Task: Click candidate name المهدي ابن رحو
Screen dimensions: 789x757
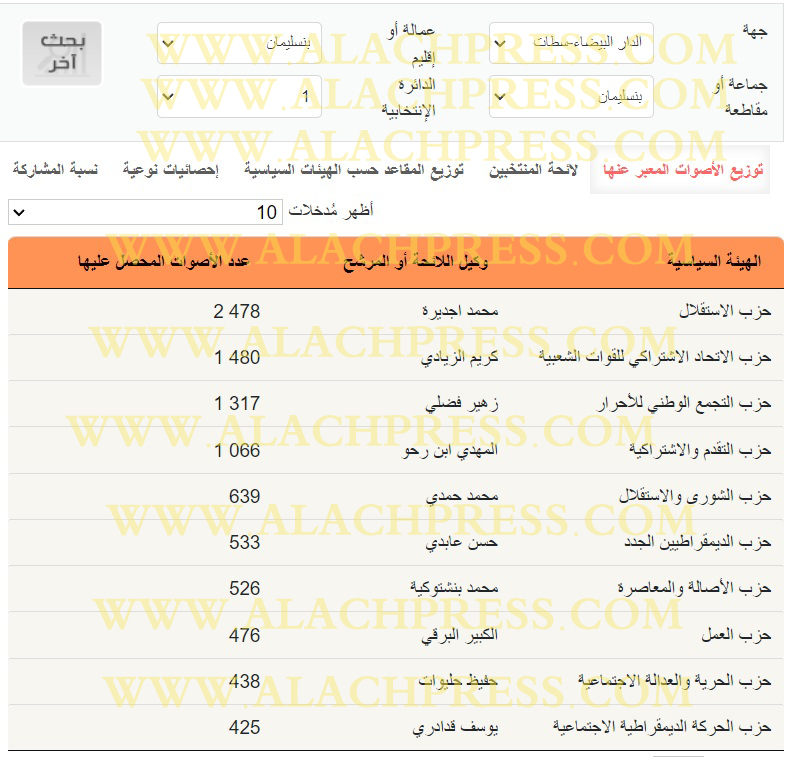Action: point(450,450)
